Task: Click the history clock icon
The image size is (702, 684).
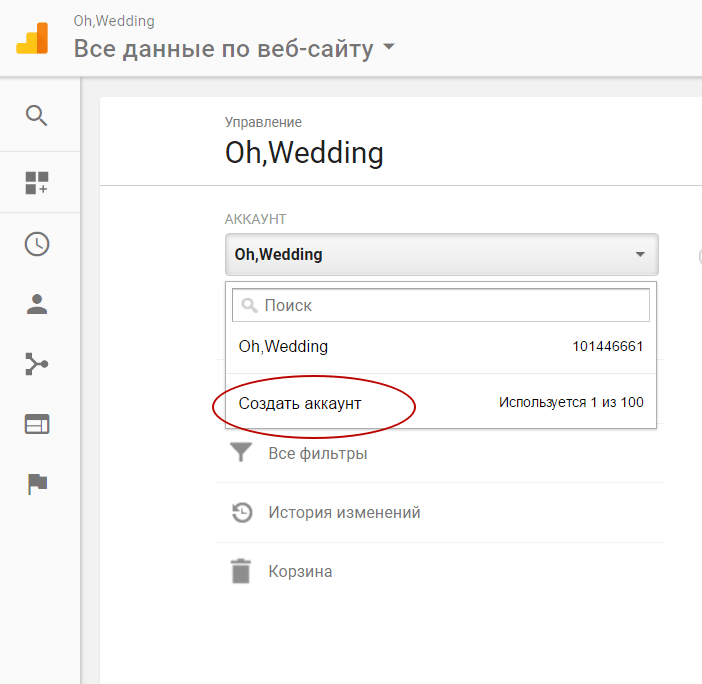Action: tap(241, 513)
